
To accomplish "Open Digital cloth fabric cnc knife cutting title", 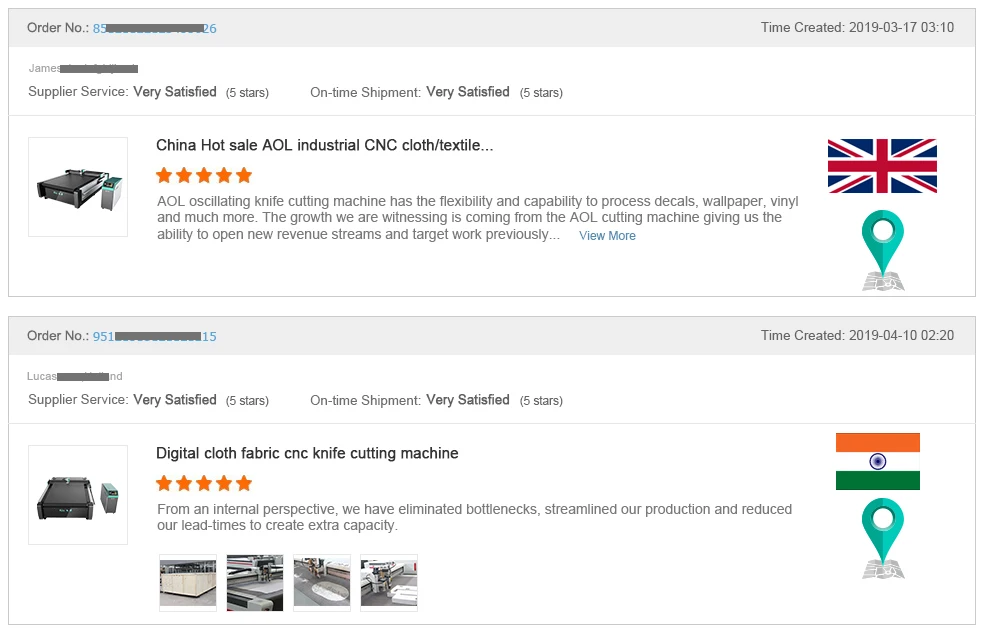I will (307, 453).
